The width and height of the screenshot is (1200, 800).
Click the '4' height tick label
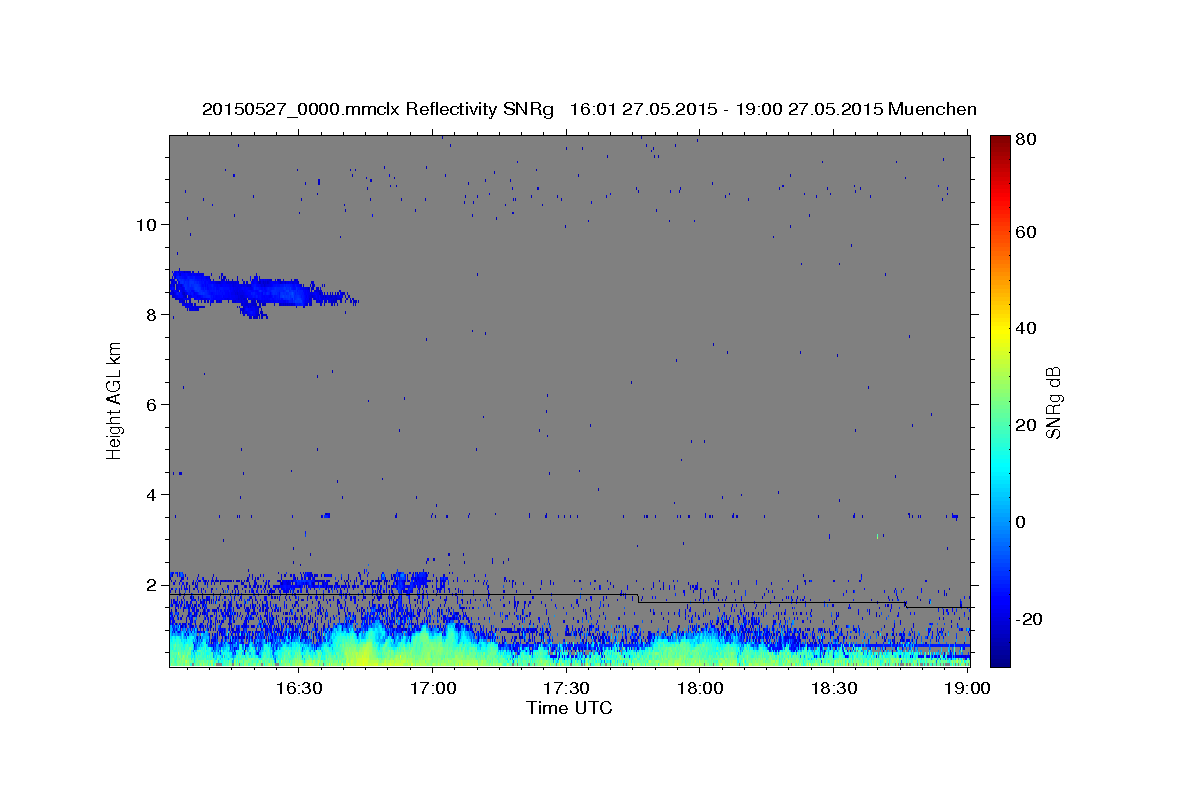[x=153, y=494]
